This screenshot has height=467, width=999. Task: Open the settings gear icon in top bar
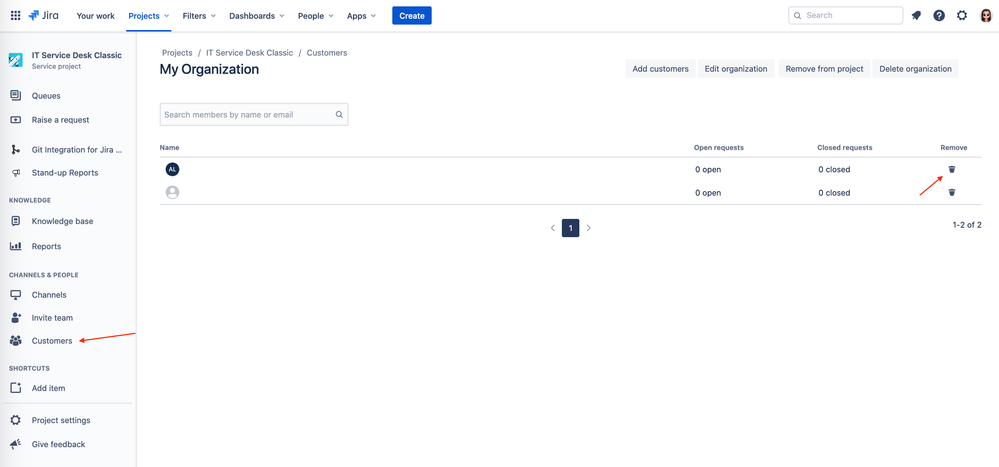[962, 16]
